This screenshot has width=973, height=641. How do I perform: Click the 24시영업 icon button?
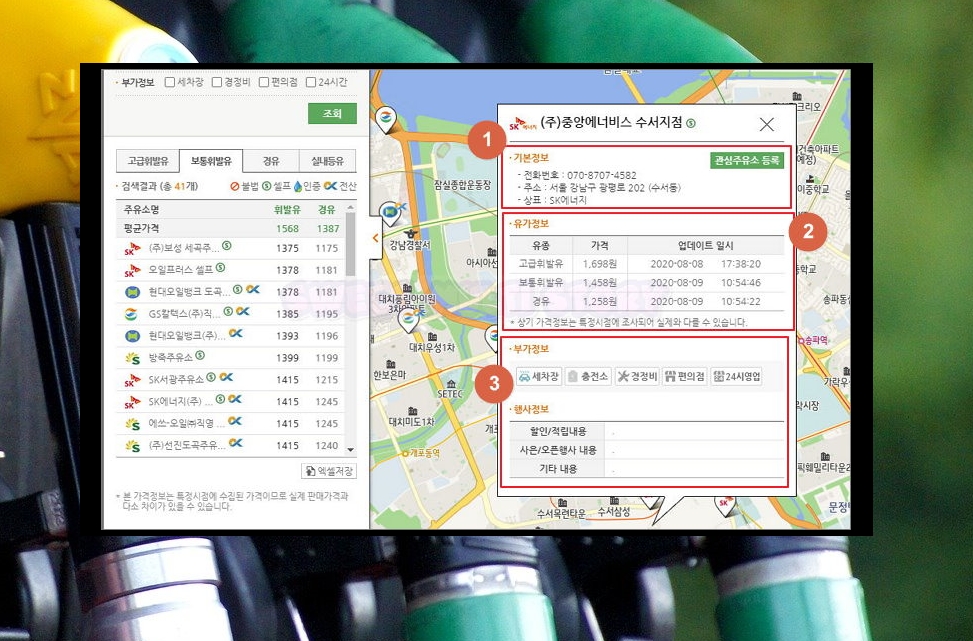tap(737, 376)
